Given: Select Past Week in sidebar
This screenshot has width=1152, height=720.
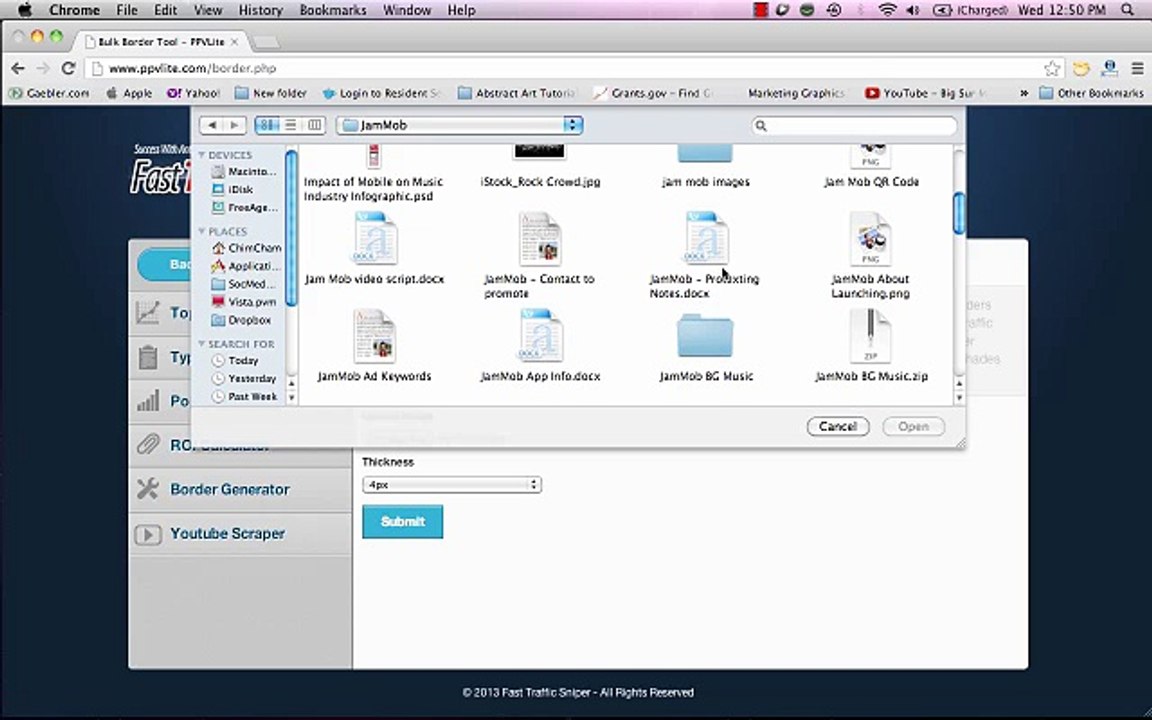Looking at the screenshot, I should 244,397.
